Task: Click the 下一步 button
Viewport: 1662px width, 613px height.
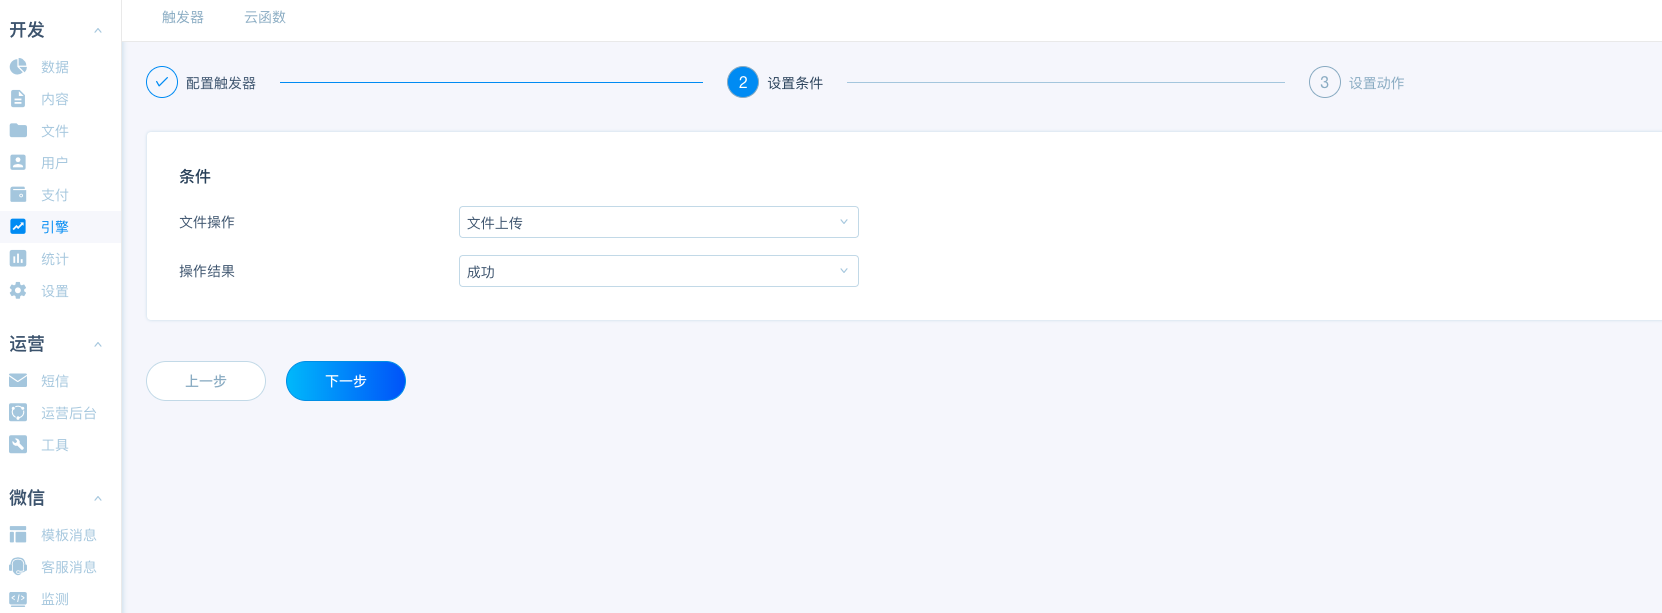Action: pos(346,381)
